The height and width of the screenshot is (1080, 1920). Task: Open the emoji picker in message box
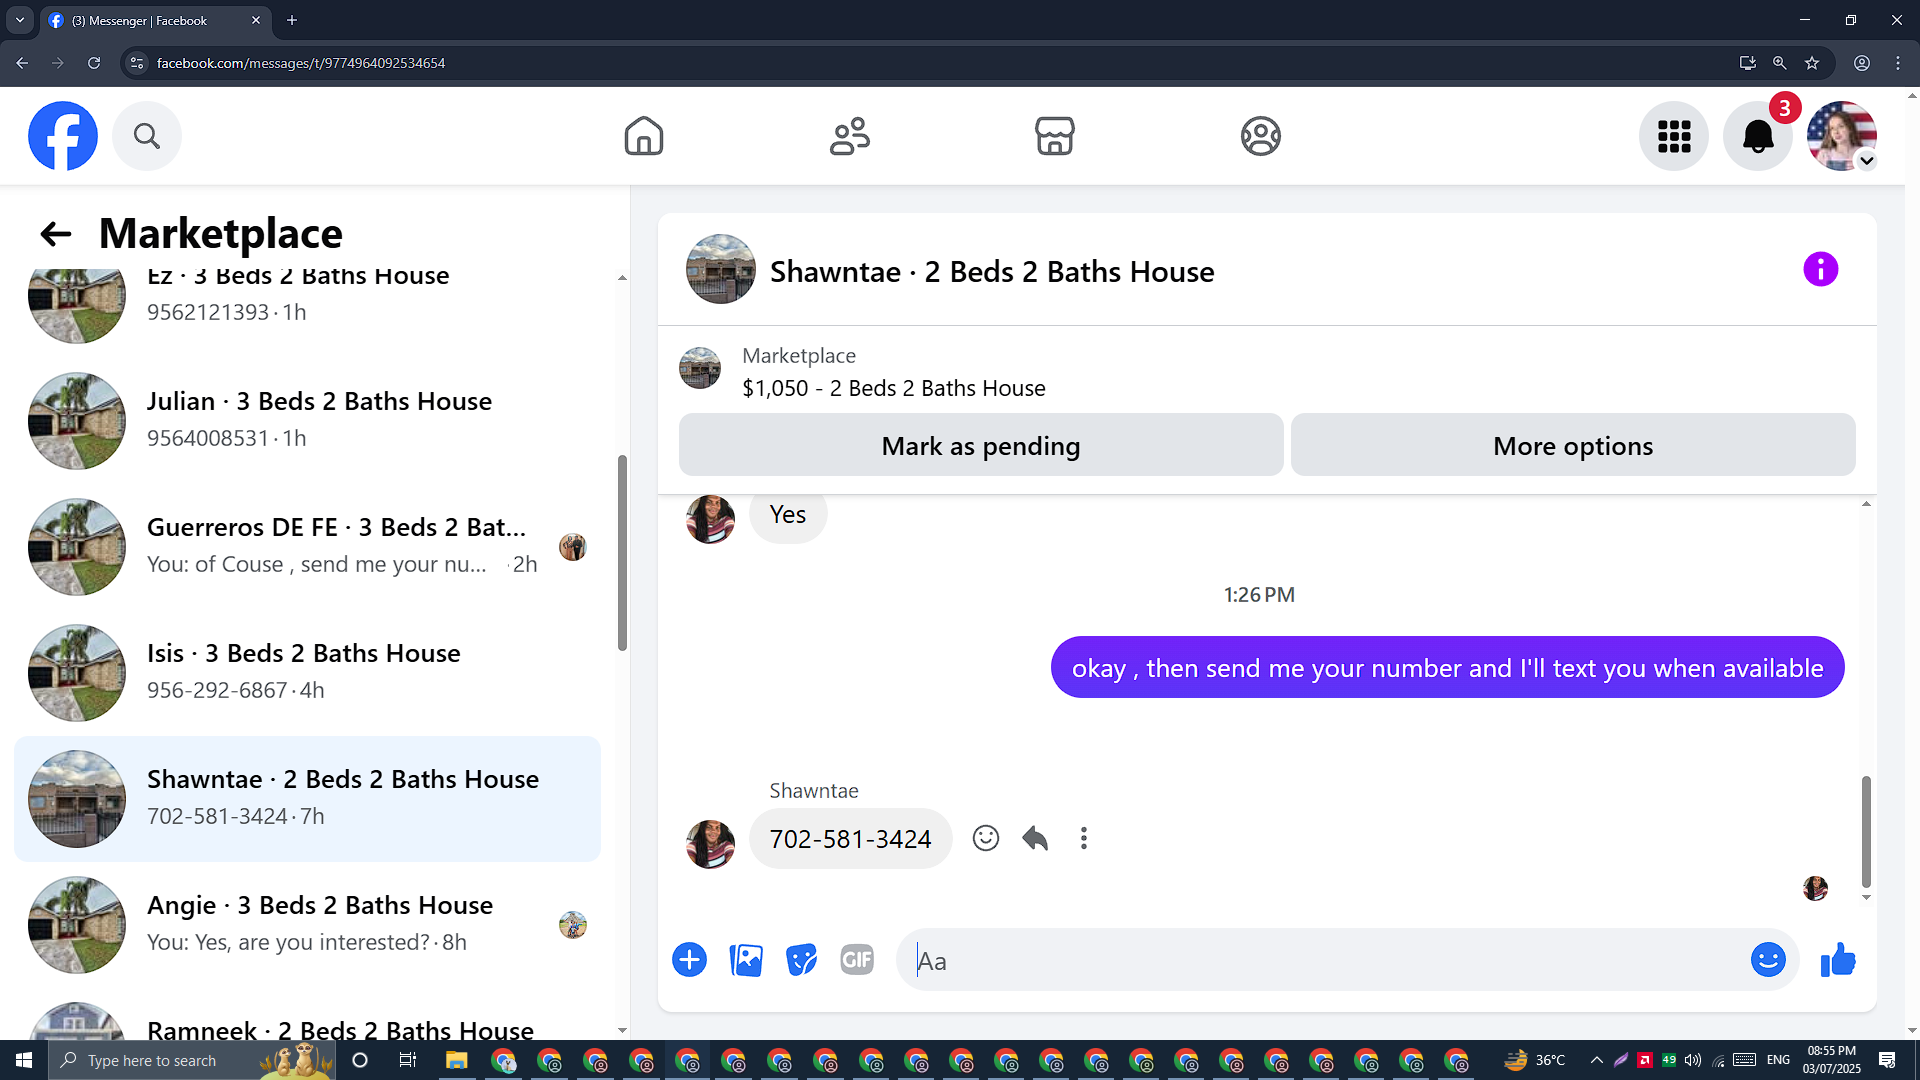[x=1767, y=960]
